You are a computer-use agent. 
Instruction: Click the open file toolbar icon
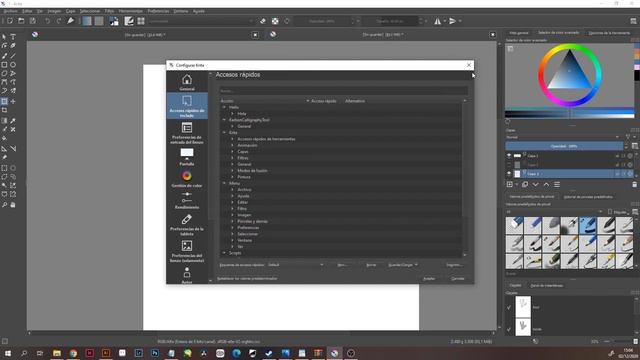point(21,21)
